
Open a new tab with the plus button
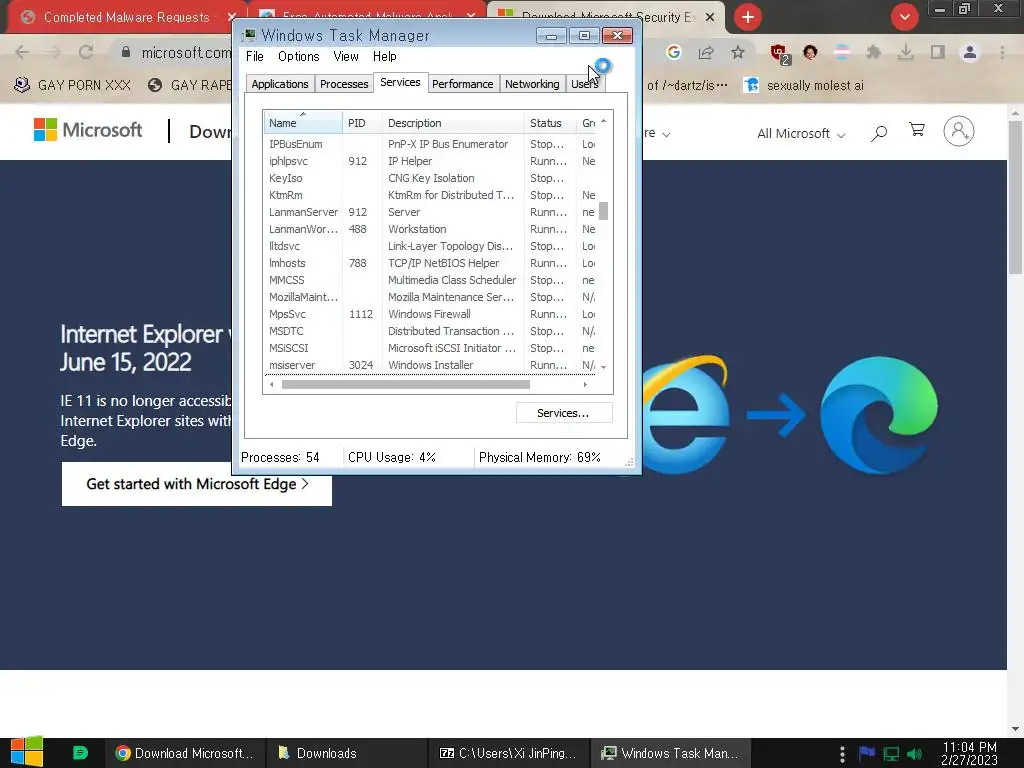coord(748,17)
